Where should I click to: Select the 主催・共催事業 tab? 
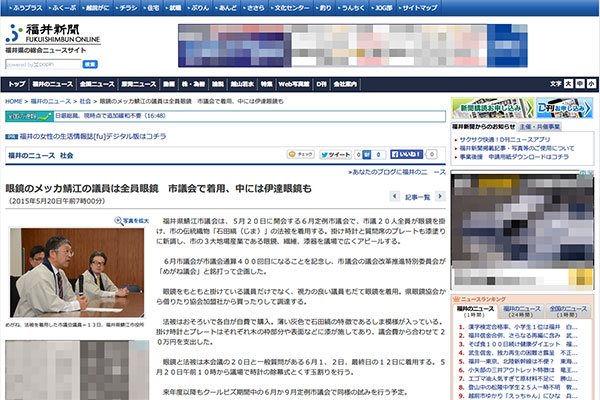click(x=540, y=127)
